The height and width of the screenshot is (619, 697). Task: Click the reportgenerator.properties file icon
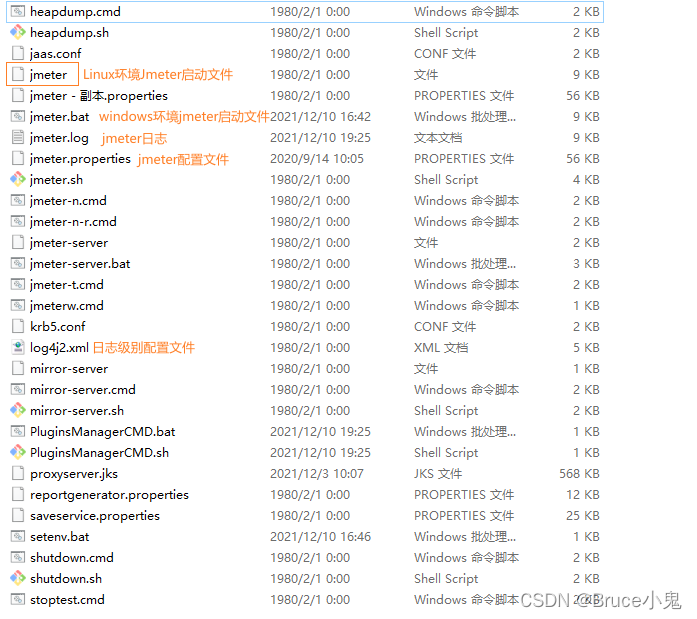(x=18, y=495)
